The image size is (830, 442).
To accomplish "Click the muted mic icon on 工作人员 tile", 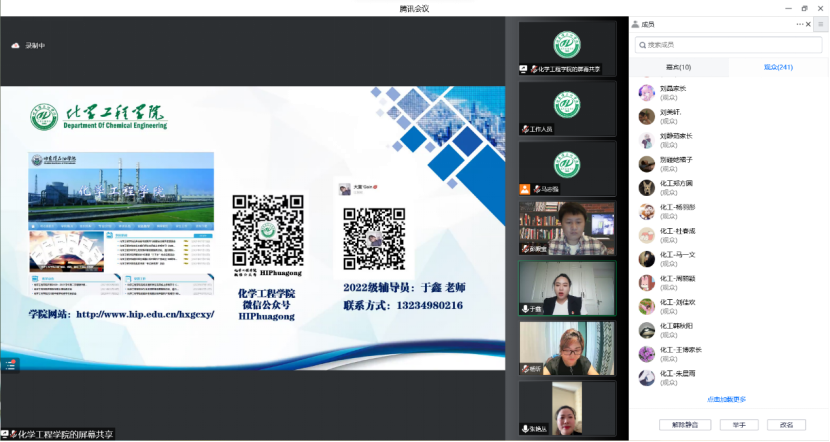I will 525,129.
